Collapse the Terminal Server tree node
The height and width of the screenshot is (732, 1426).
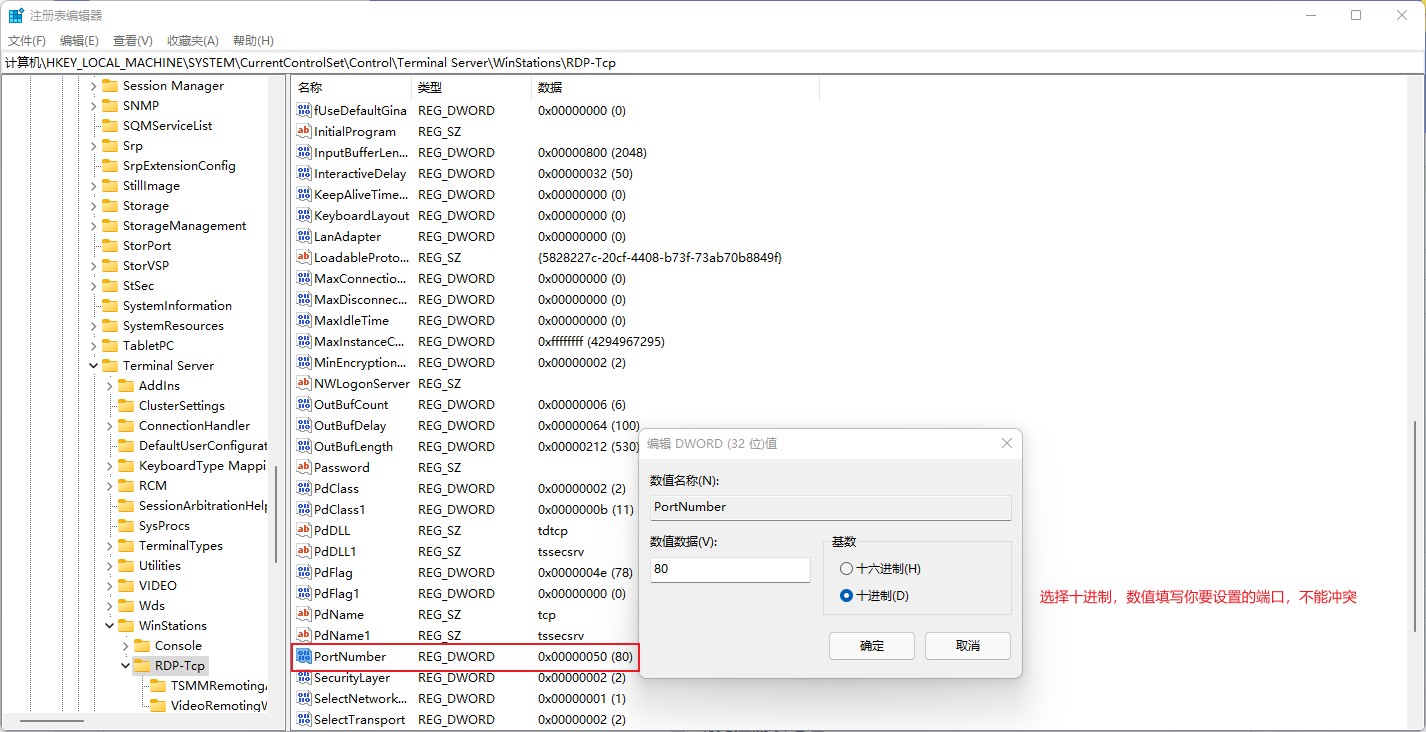(x=94, y=366)
